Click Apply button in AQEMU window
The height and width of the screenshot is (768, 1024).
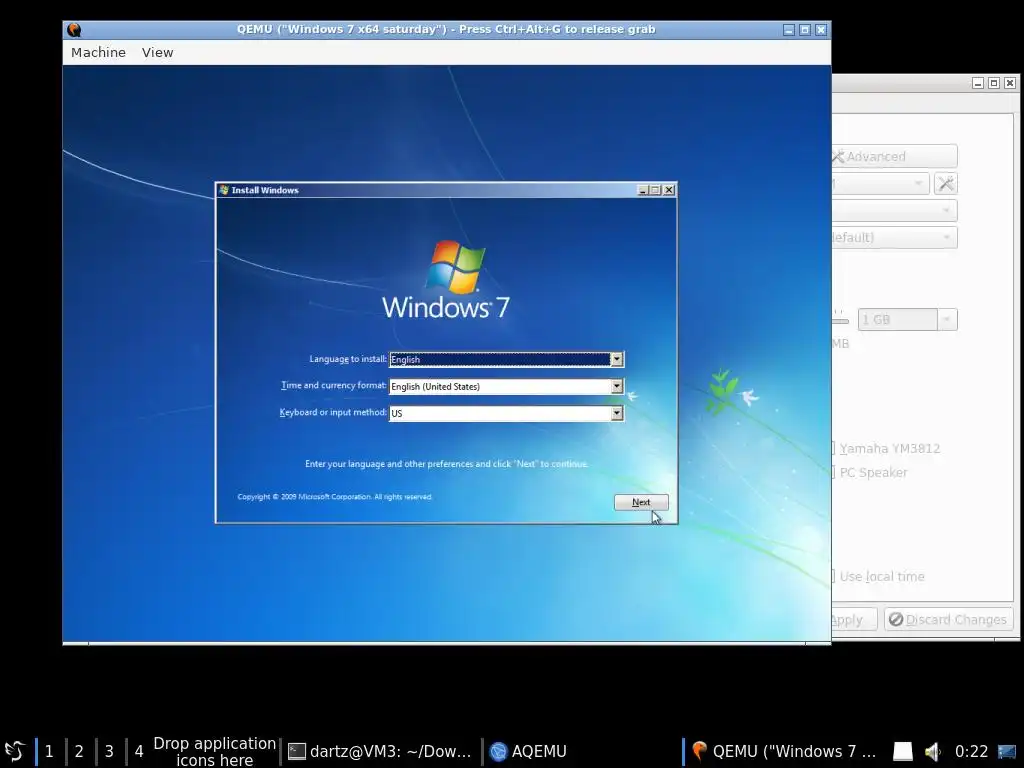[854, 619]
